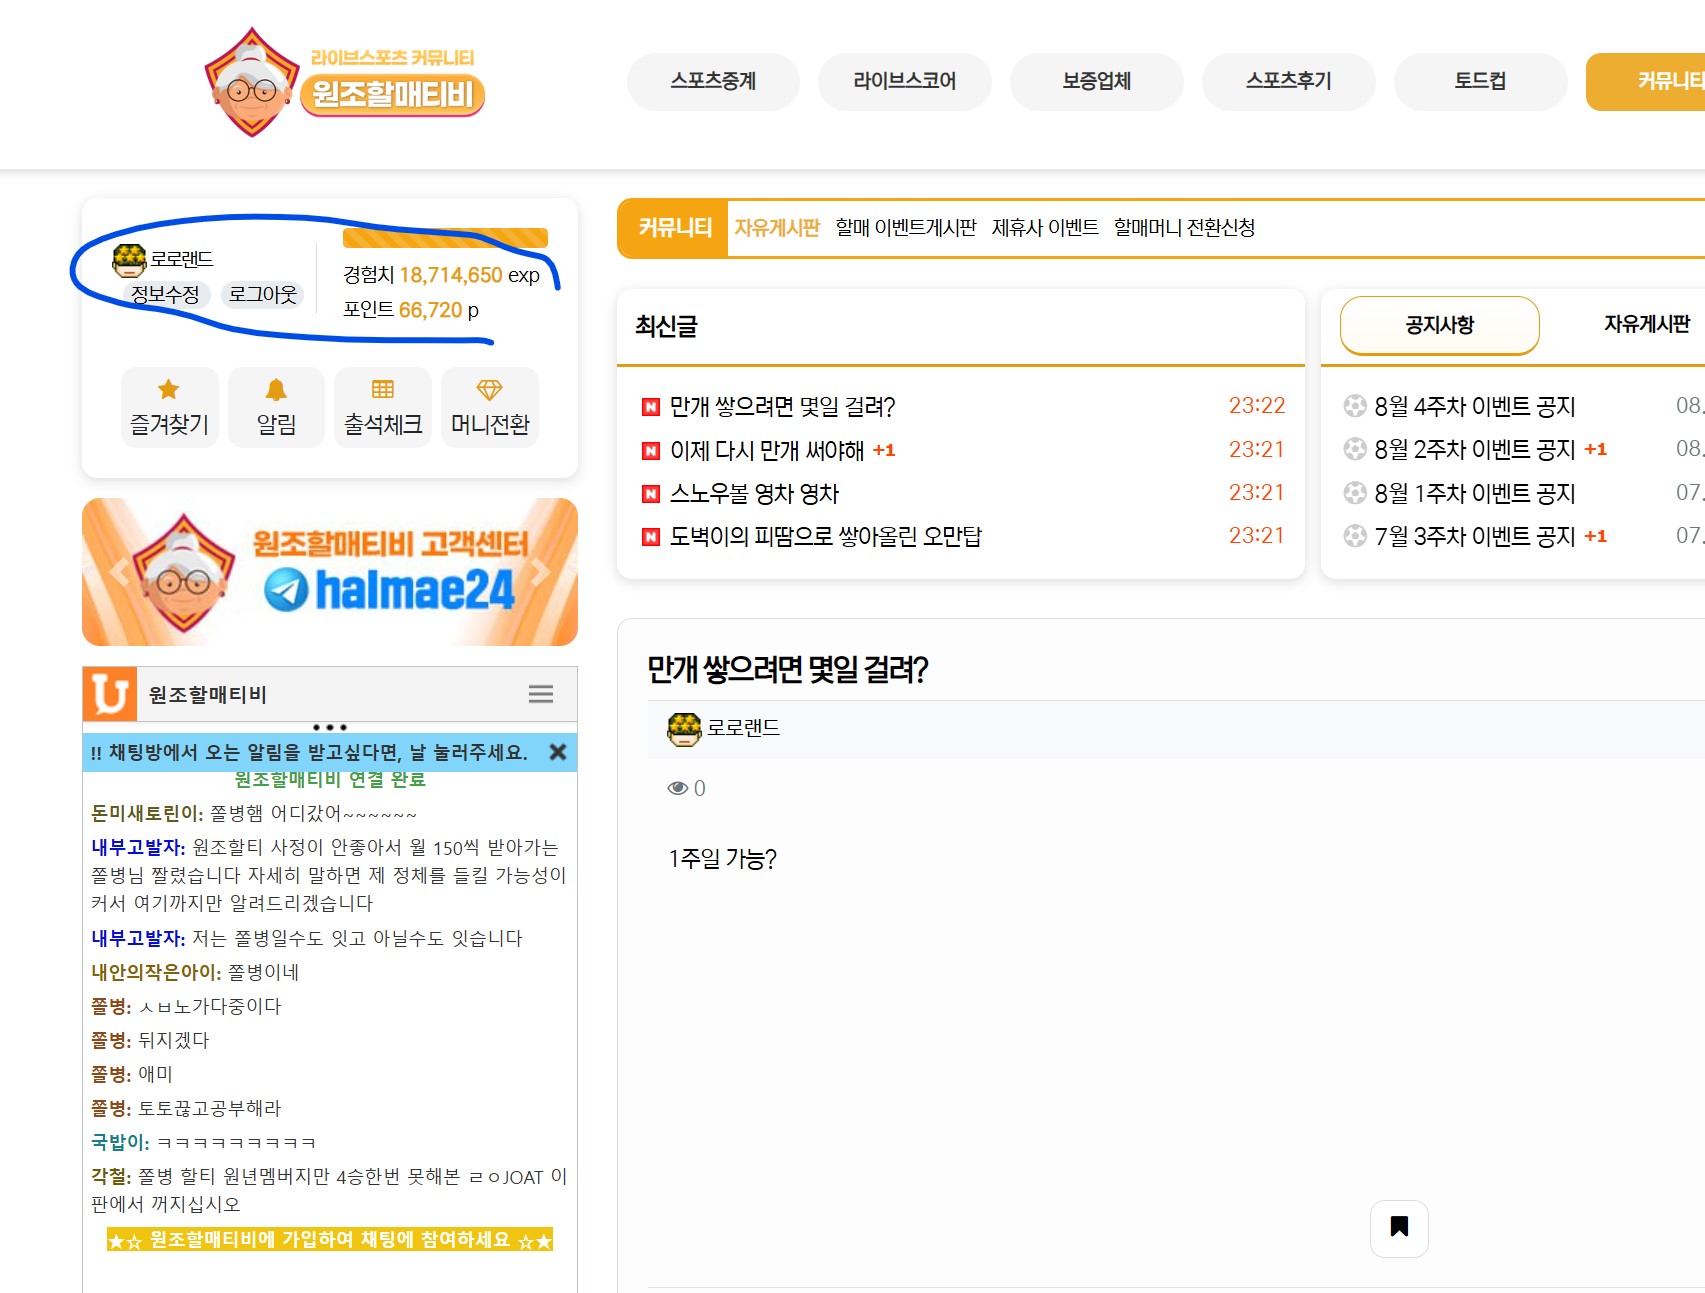Click the orange experience progress bar
Viewport: 1705px width, 1293px height.
[445, 238]
